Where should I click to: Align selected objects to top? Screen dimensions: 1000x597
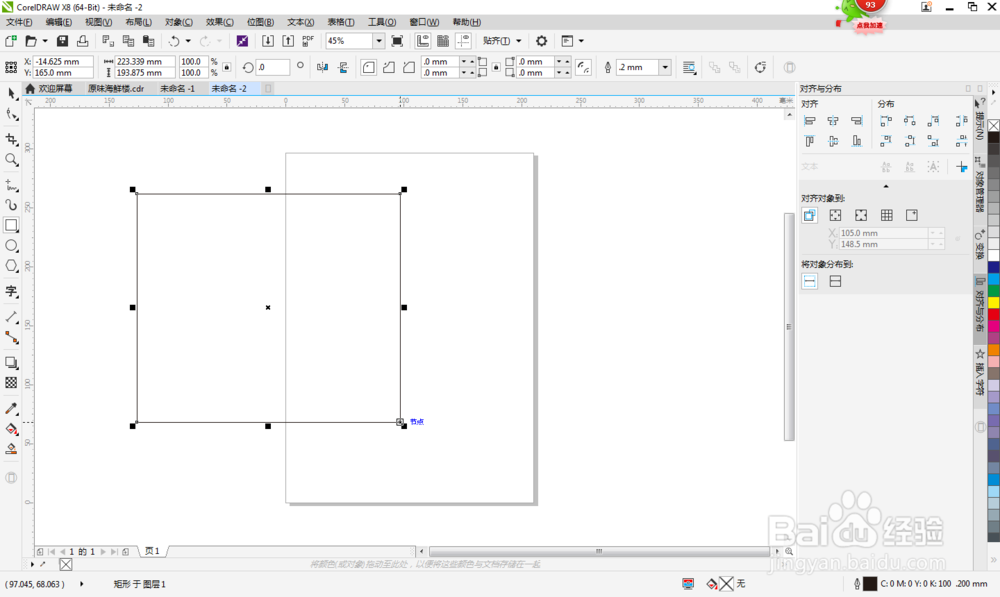[x=809, y=141]
